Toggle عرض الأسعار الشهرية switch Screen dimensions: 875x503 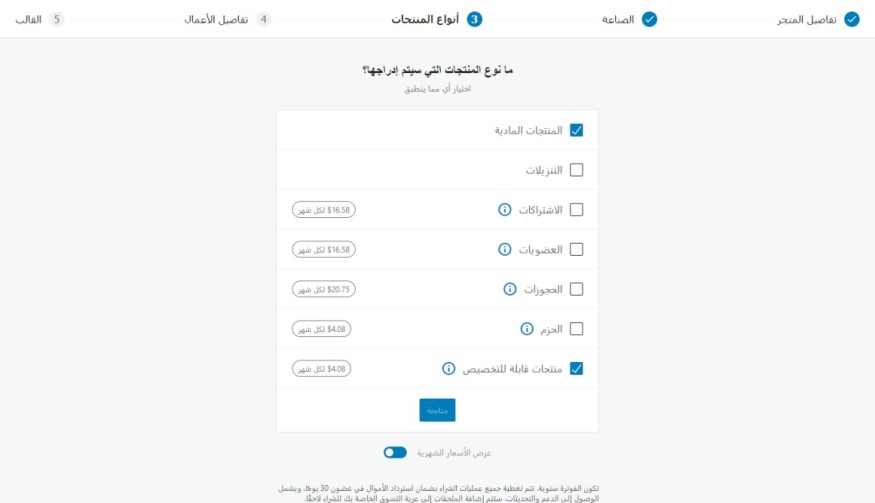(x=395, y=452)
